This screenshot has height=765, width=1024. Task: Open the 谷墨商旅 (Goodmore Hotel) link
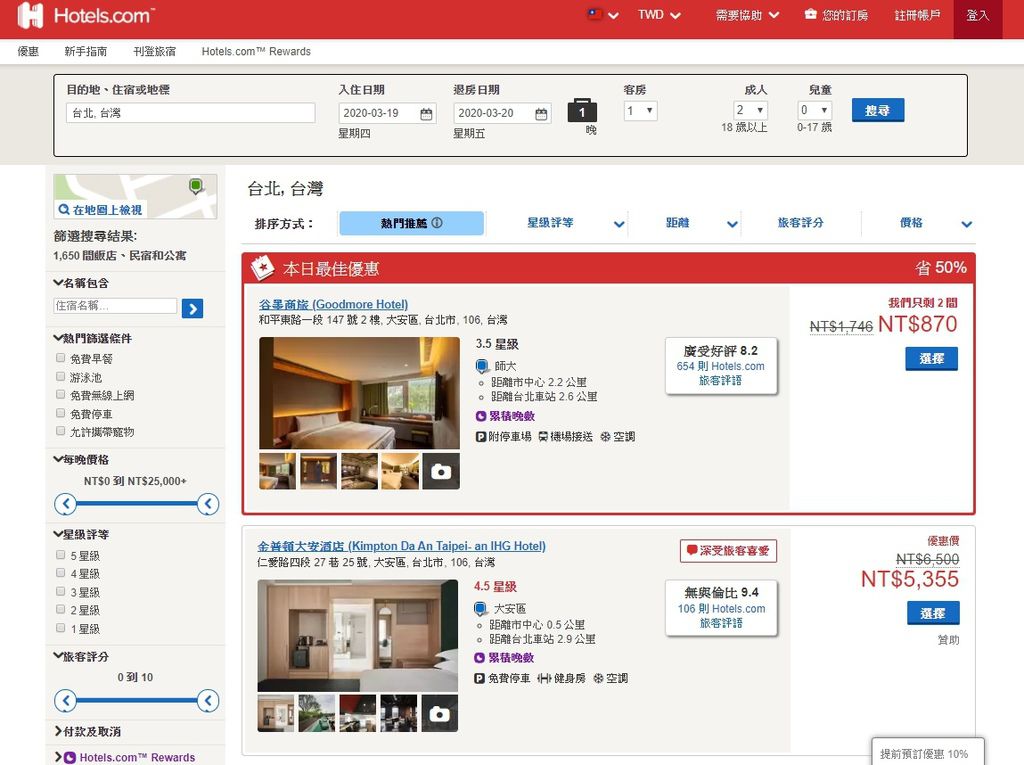click(333, 304)
